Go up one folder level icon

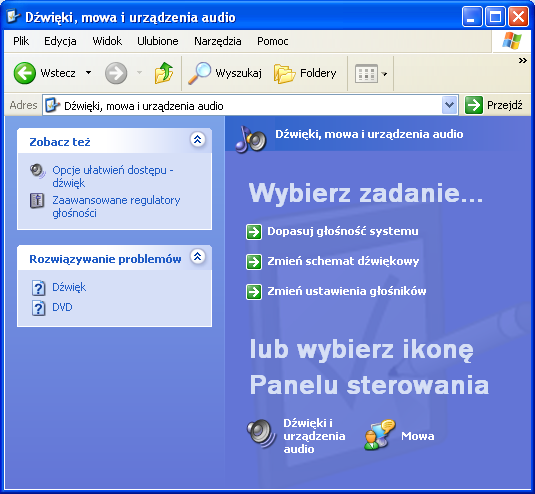(x=164, y=73)
